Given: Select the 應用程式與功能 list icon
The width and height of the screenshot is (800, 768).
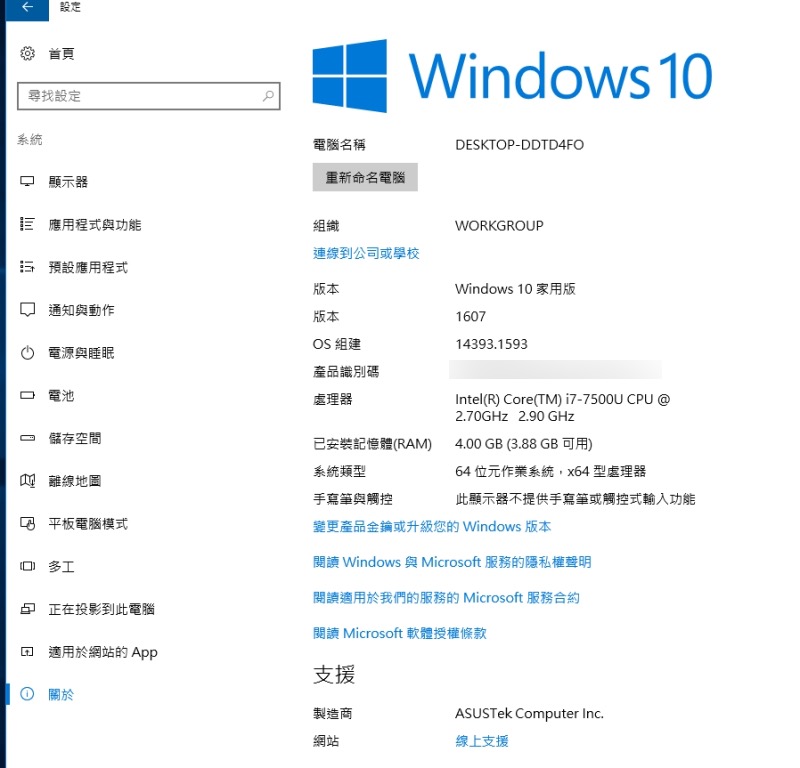Looking at the screenshot, I should [x=27, y=225].
